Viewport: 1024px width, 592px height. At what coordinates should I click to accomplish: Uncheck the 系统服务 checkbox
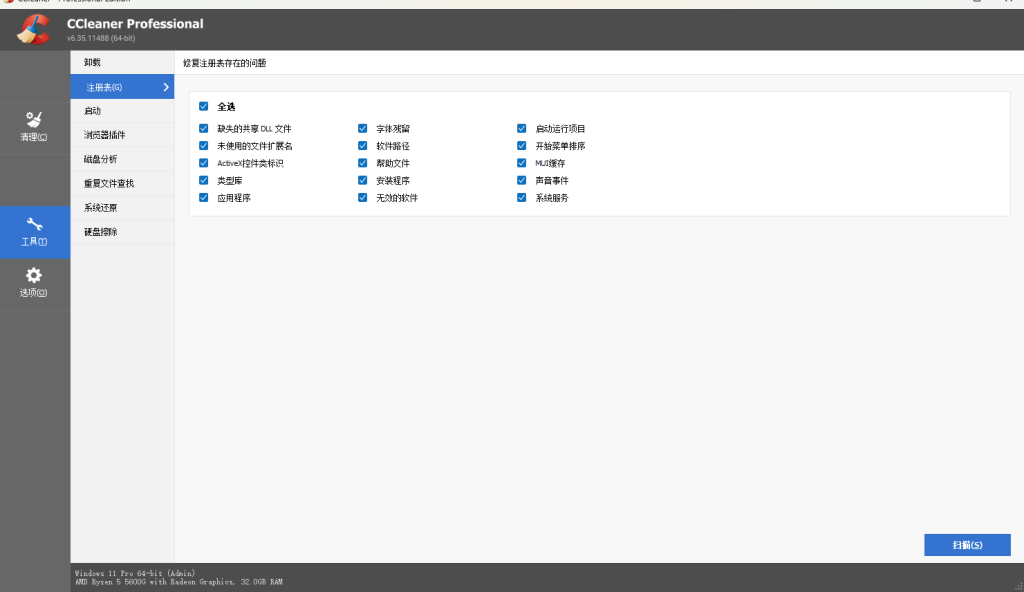(x=522, y=198)
